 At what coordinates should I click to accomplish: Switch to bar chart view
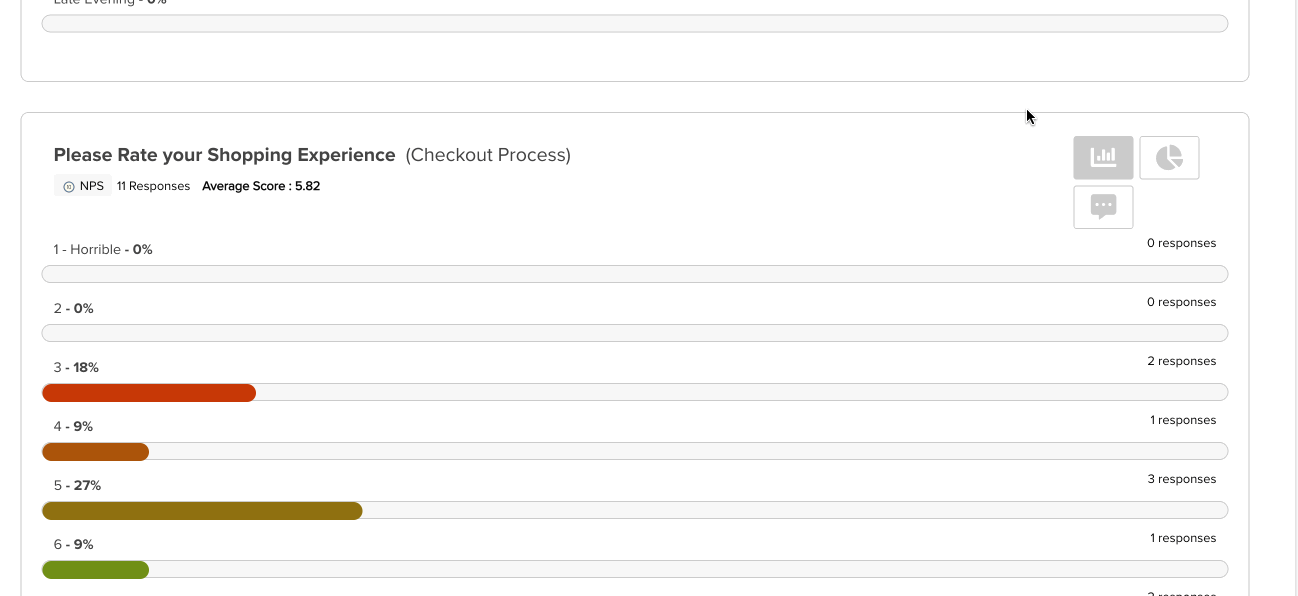click(x=1103, y=157)
